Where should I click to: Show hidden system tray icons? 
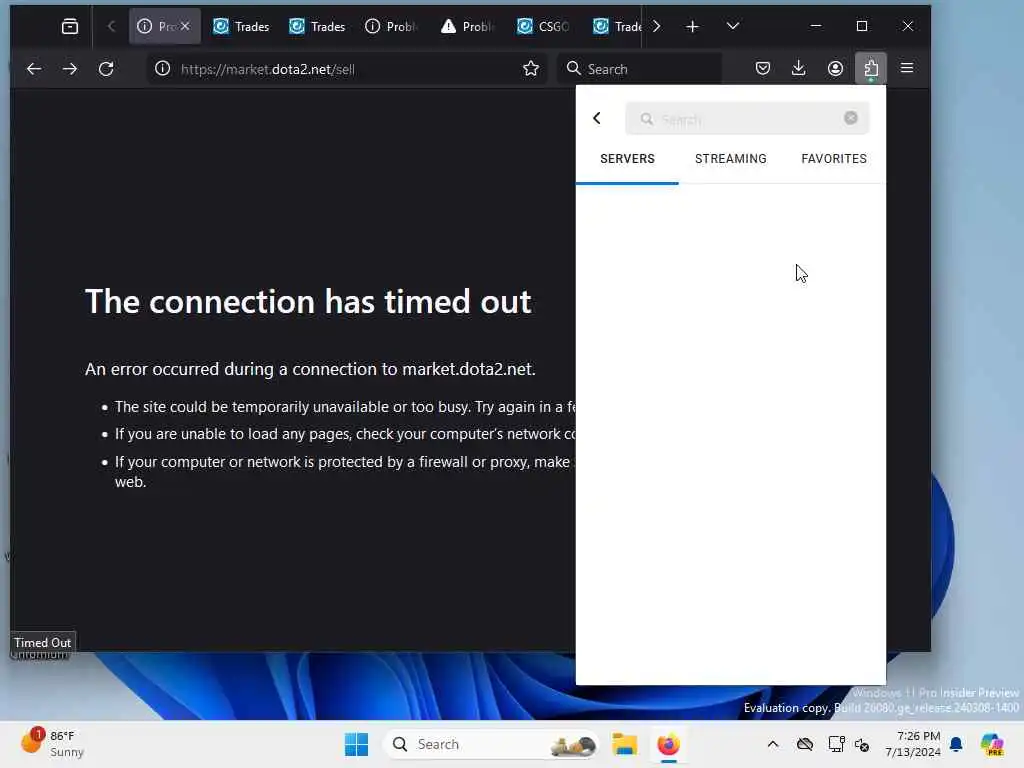click(x=773, y=744)
